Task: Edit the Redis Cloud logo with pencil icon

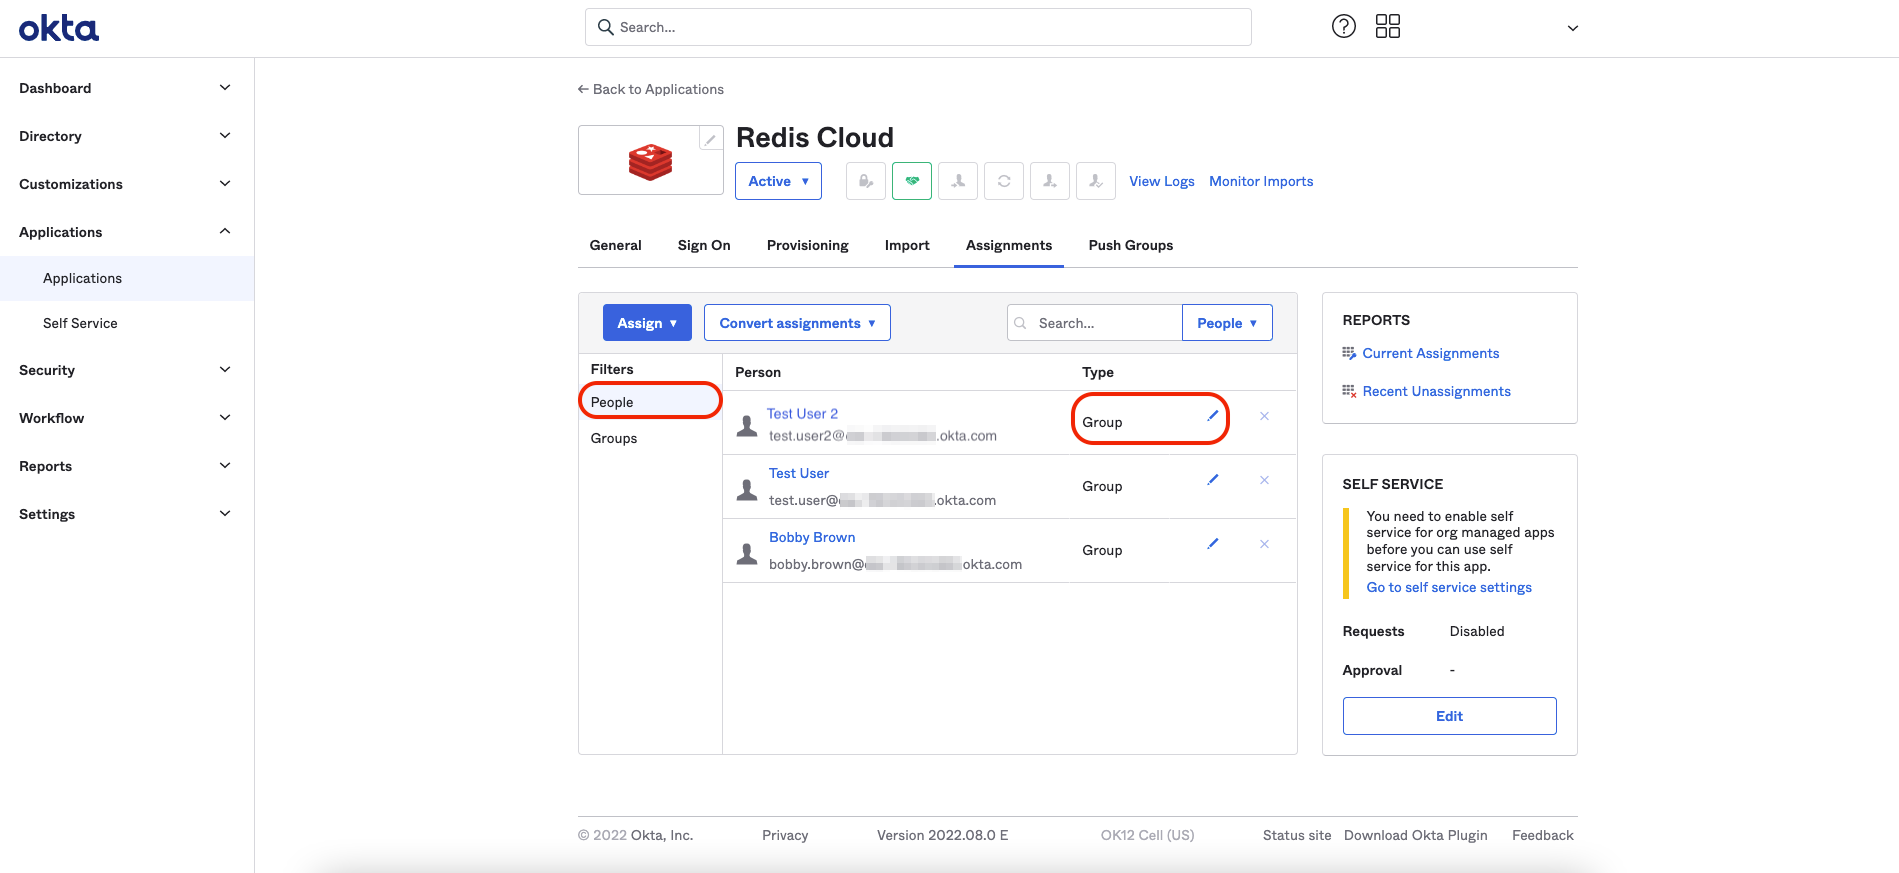Action: coord(709,140)
